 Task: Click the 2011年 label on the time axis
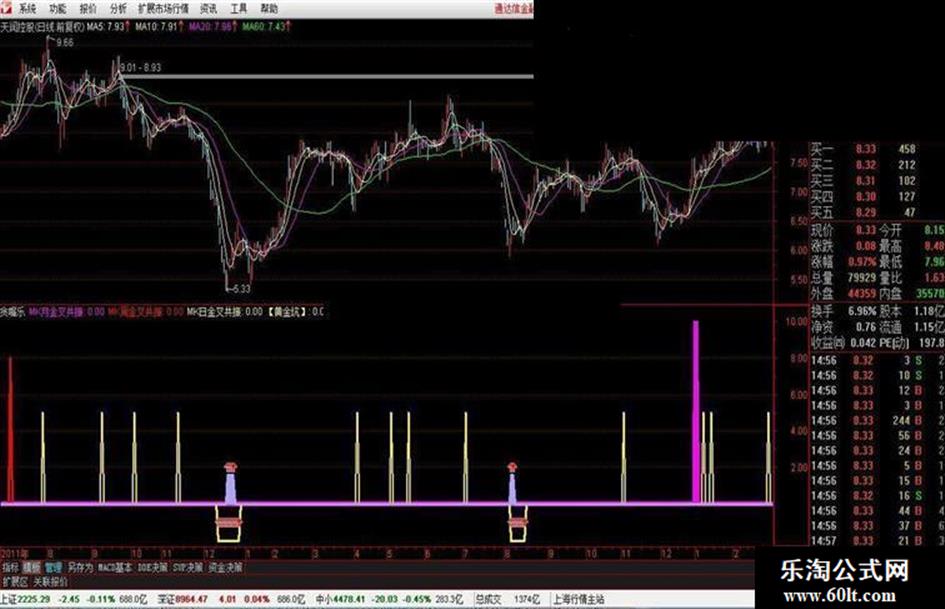pos(14,553)
